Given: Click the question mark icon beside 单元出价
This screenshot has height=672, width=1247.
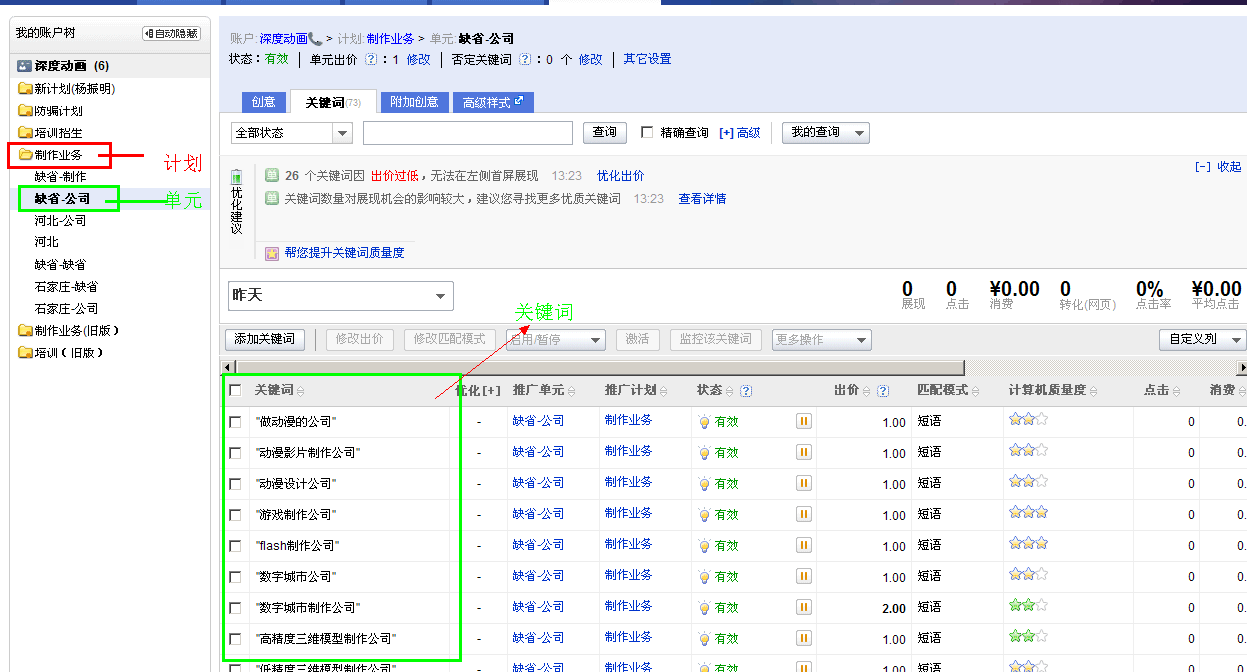Looking at the screenshot, I should click(369, 59).
